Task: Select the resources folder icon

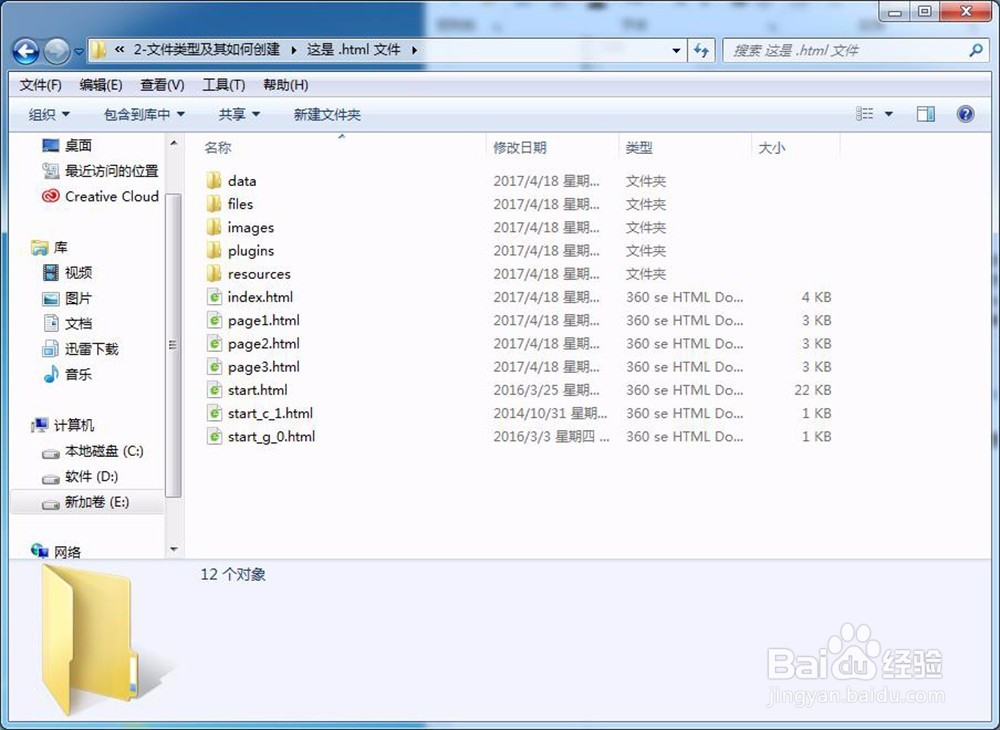Action: [x=214, y=274]
